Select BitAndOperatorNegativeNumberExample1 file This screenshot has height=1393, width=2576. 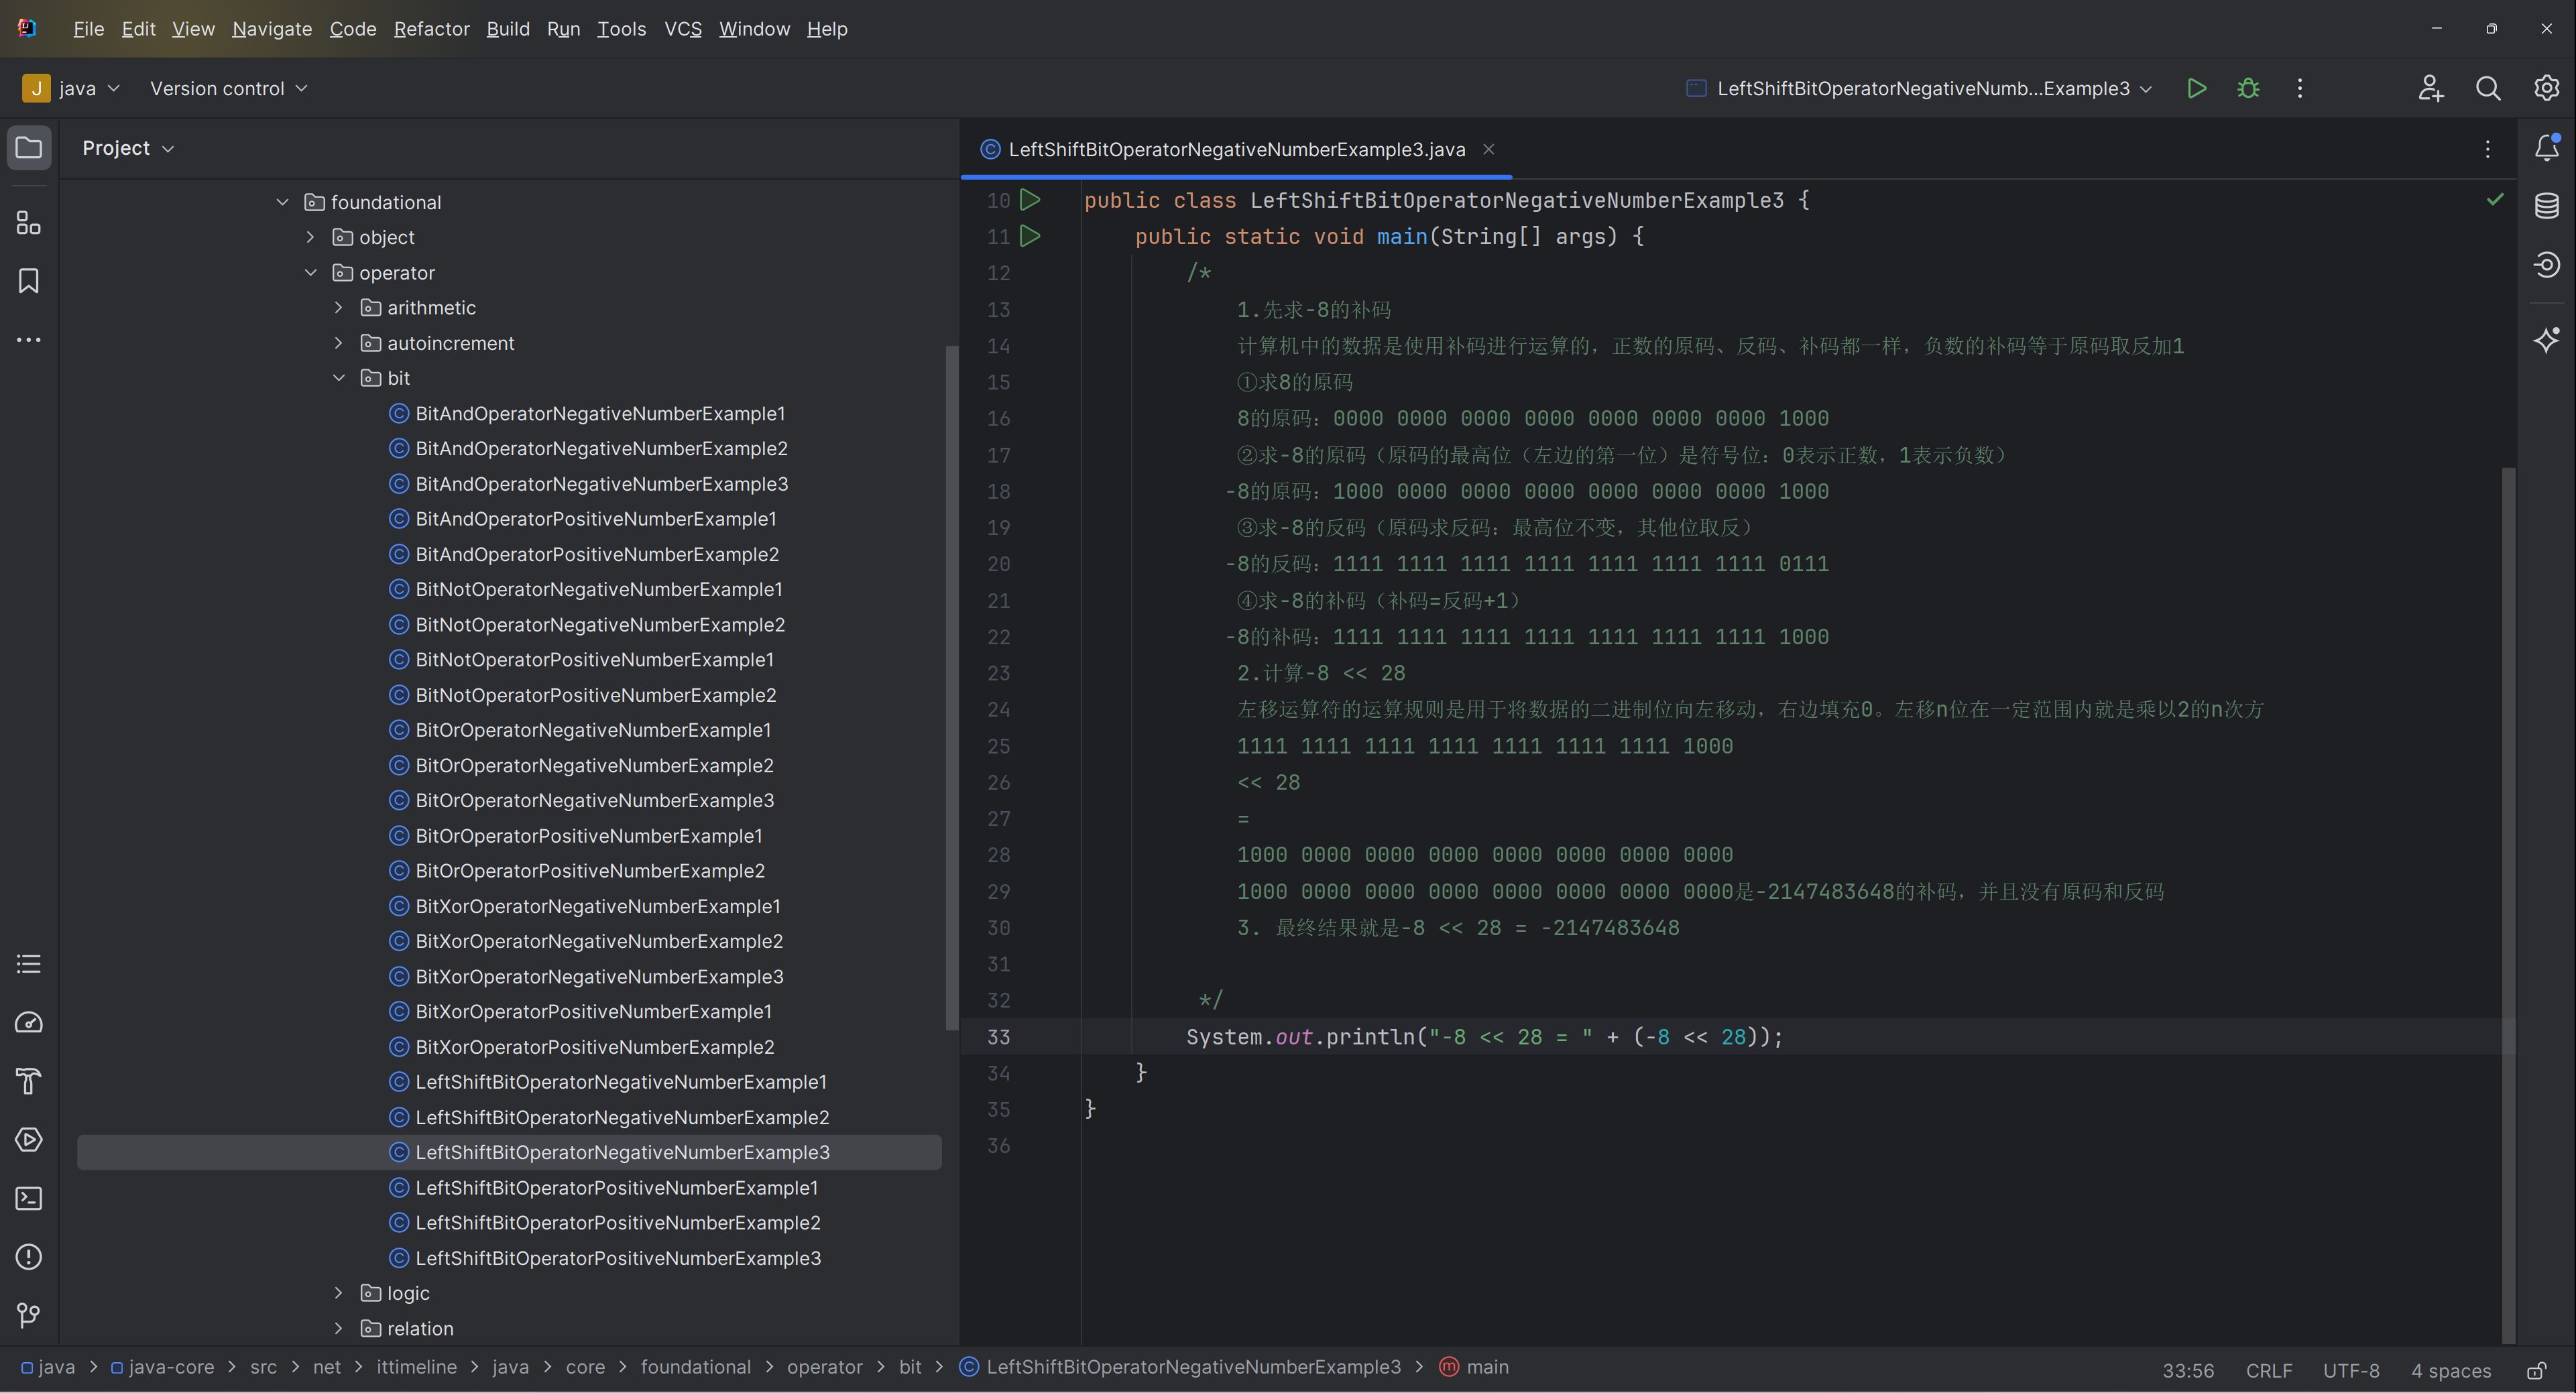pyautogui.click(x=600, y=413)
